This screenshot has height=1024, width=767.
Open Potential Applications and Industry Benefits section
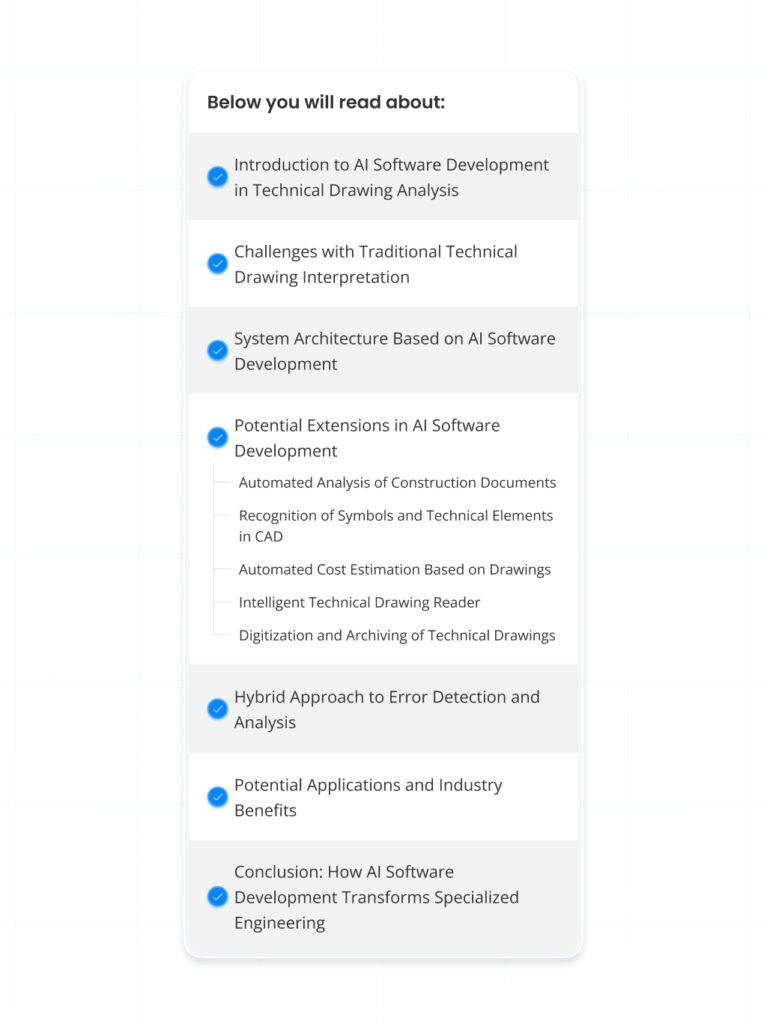coord(367,797)
